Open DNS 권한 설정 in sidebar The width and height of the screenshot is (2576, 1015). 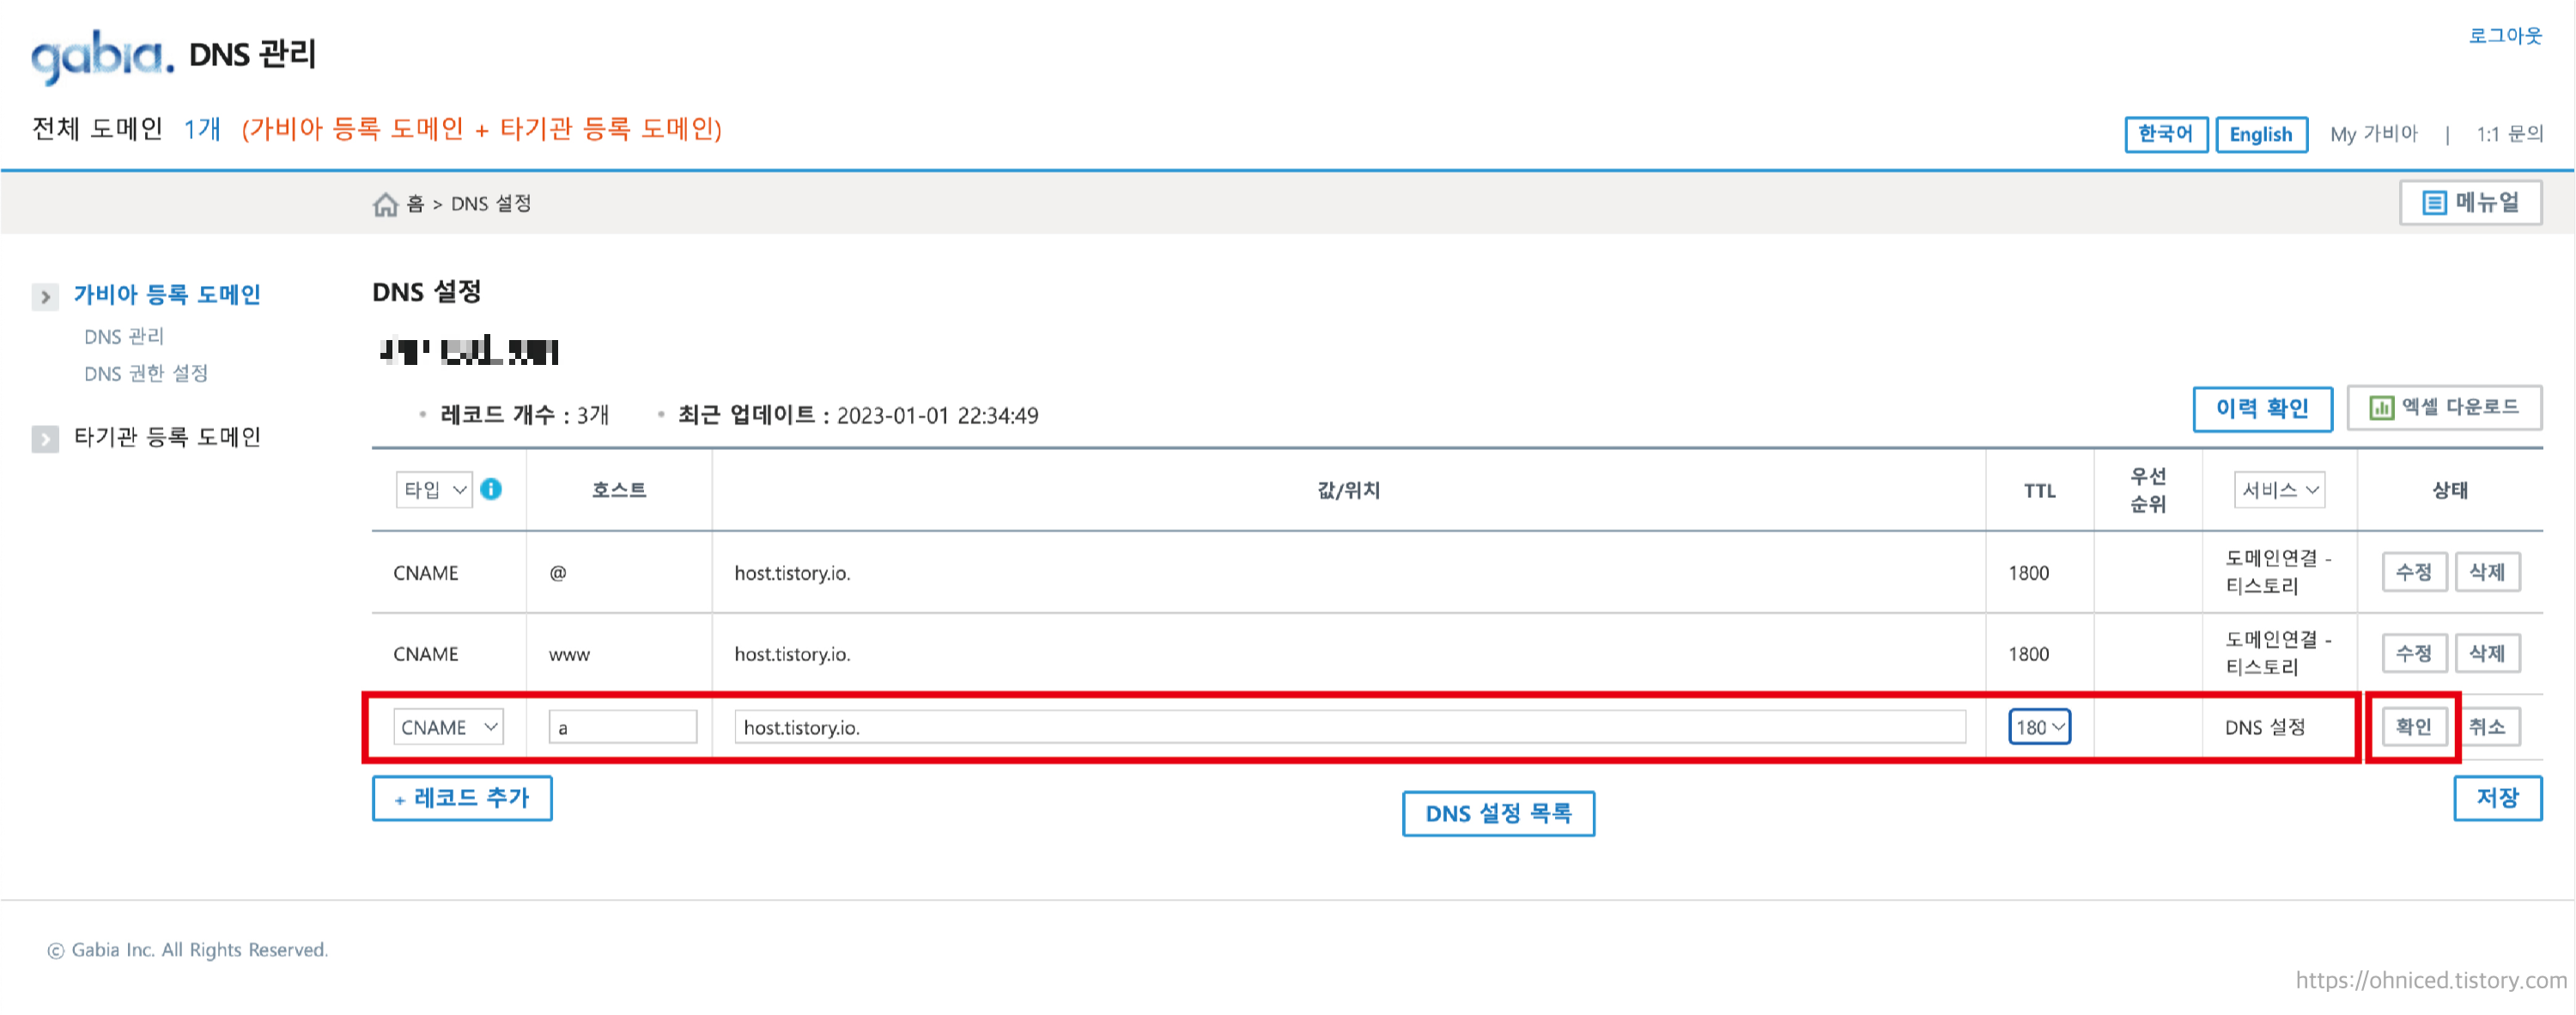click(x=146, y=374)
